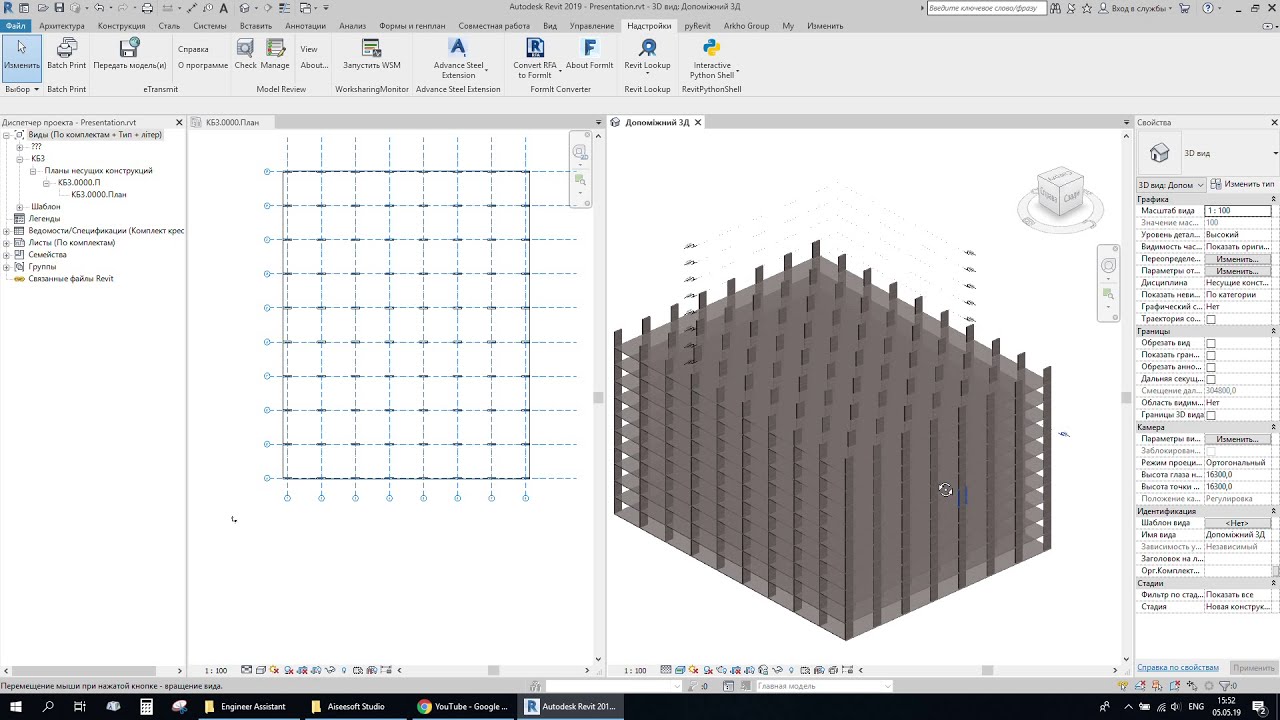Viewport: 1280px width, 720px height.
Task: Open Calculator from taskbar
Action: click(x=146, y=706)
